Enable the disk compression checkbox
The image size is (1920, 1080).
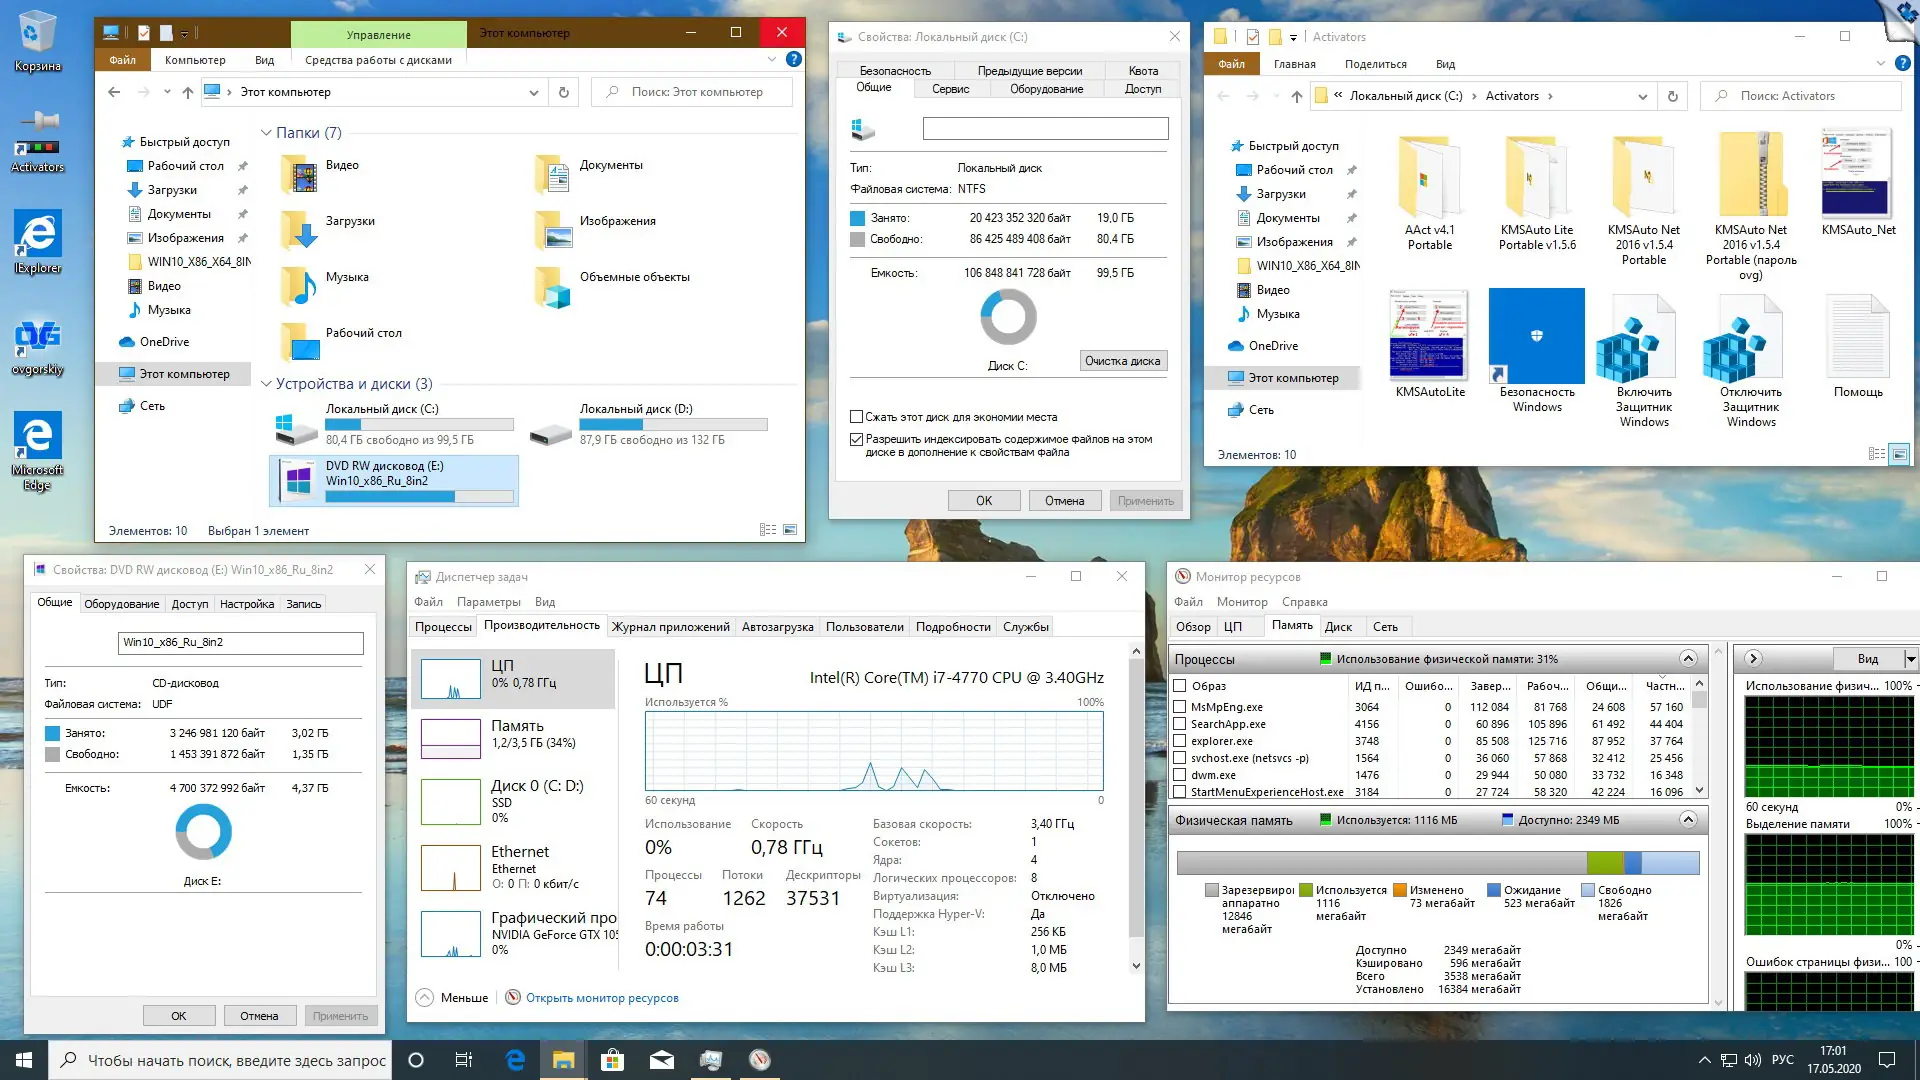(856, 417)
